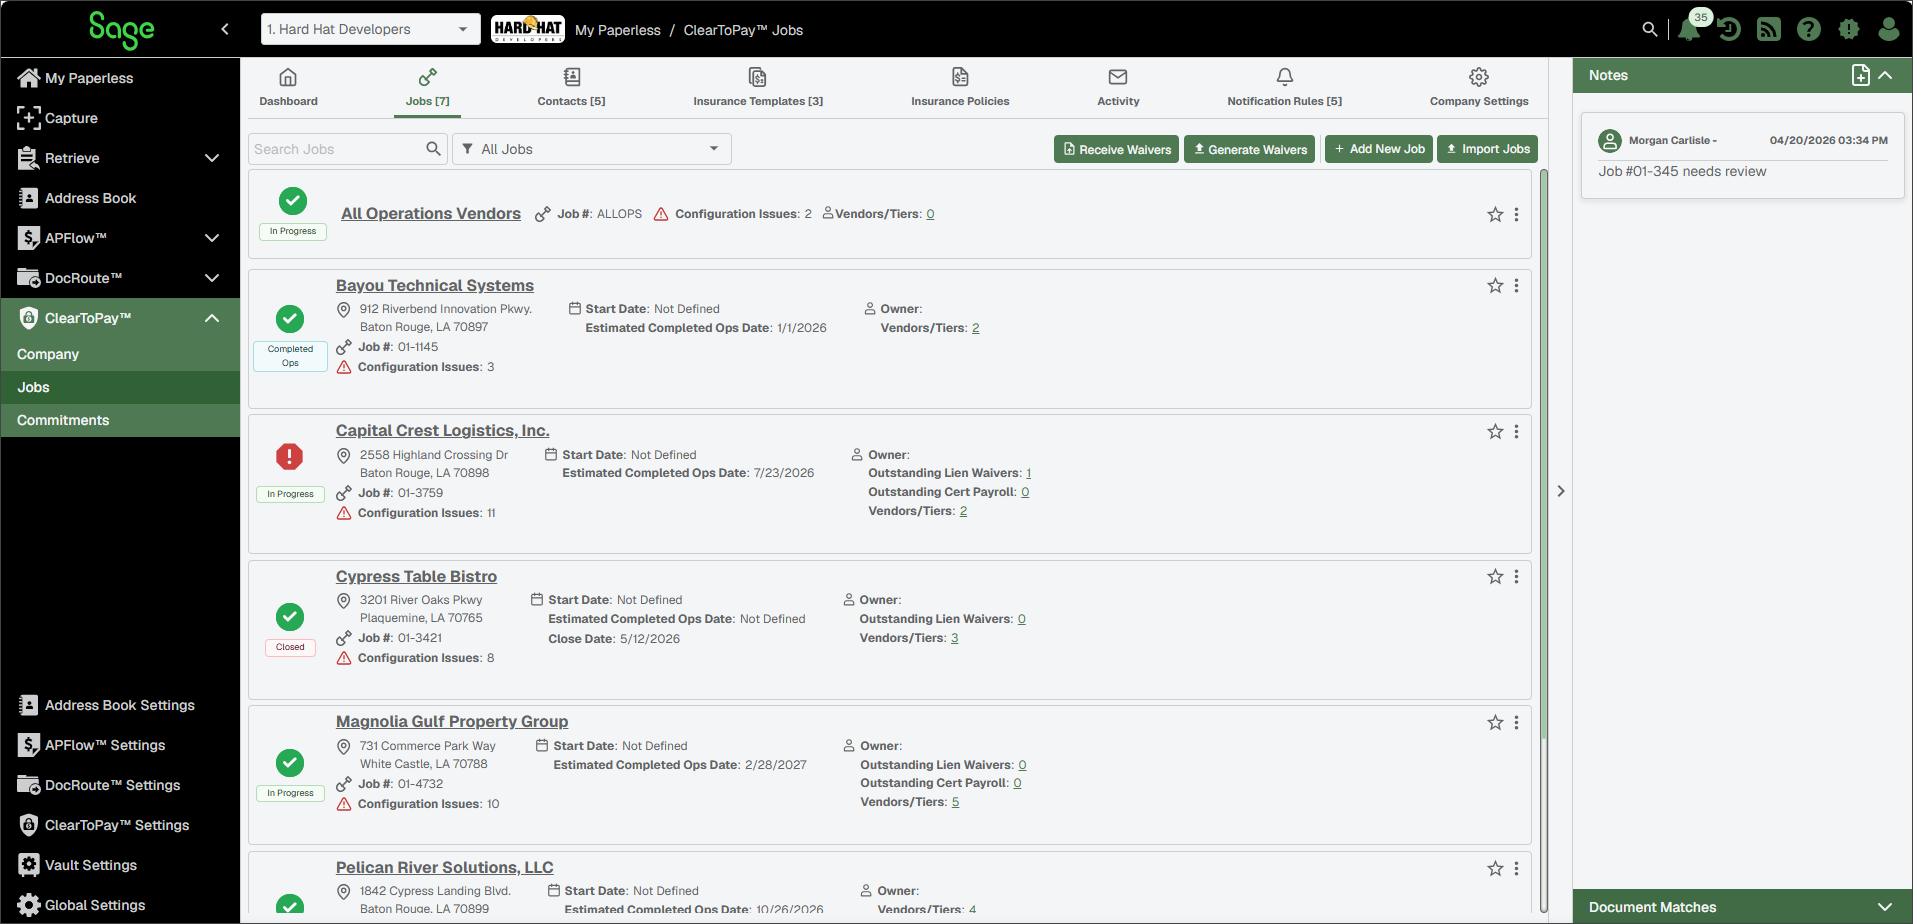Open the history clock icon
This screenshot has width=1913, height=924.
(1729, 30)
